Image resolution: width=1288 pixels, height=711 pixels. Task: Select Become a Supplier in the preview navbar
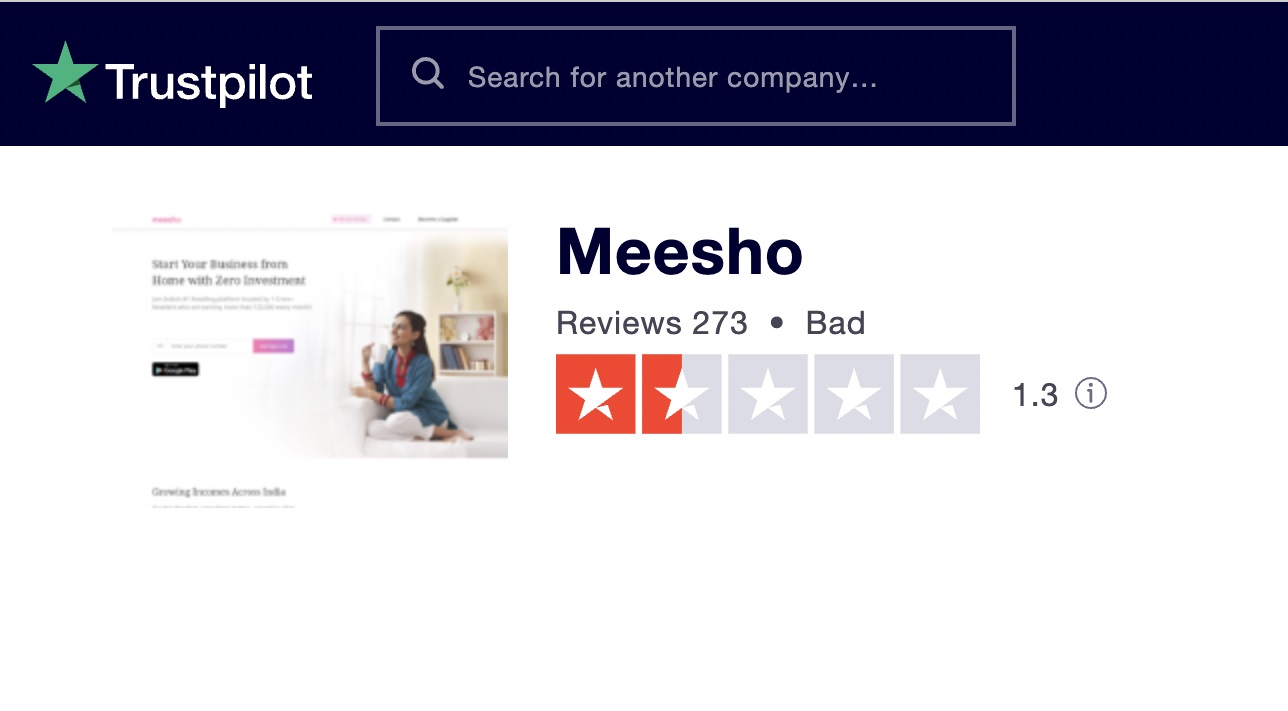tap(438, 219)
